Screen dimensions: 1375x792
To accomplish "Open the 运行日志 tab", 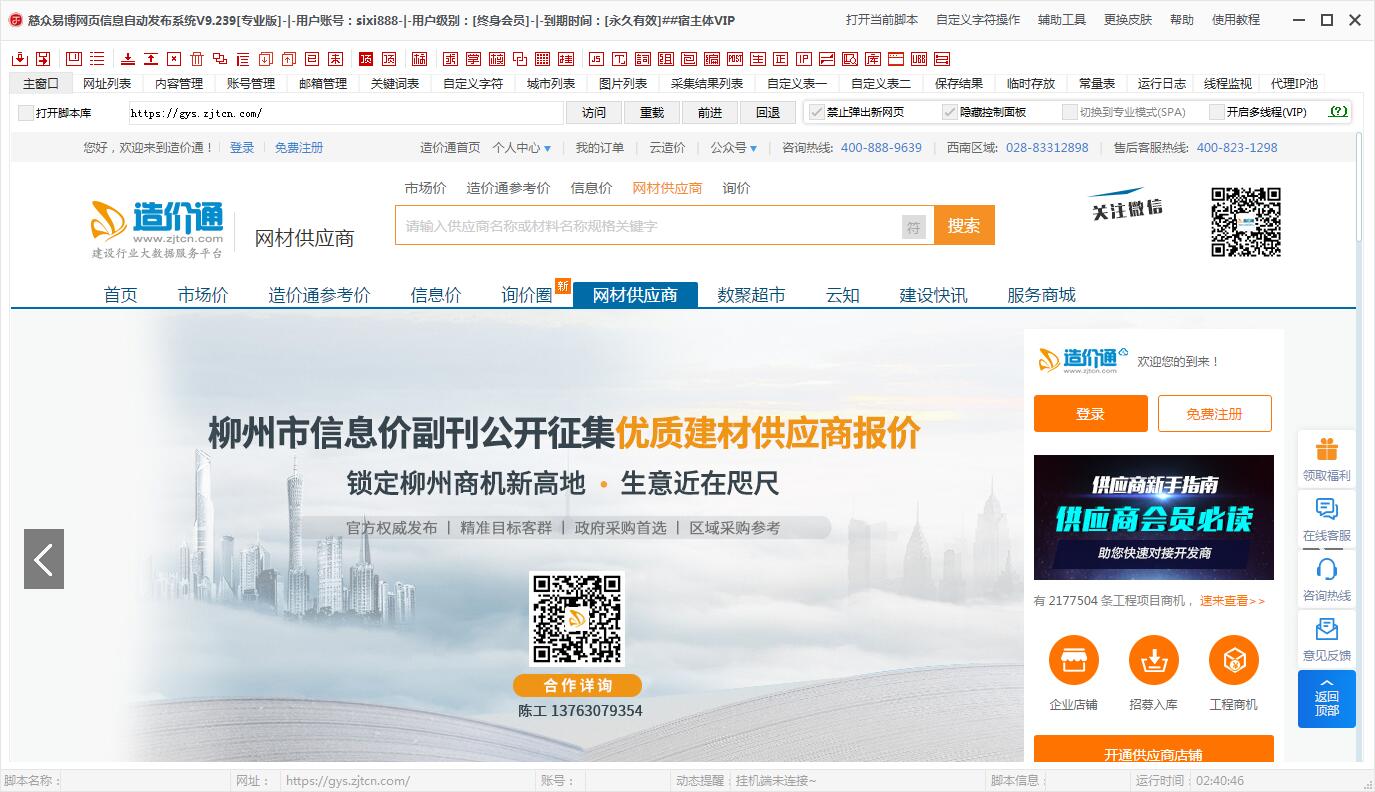I will [1161, 83].
